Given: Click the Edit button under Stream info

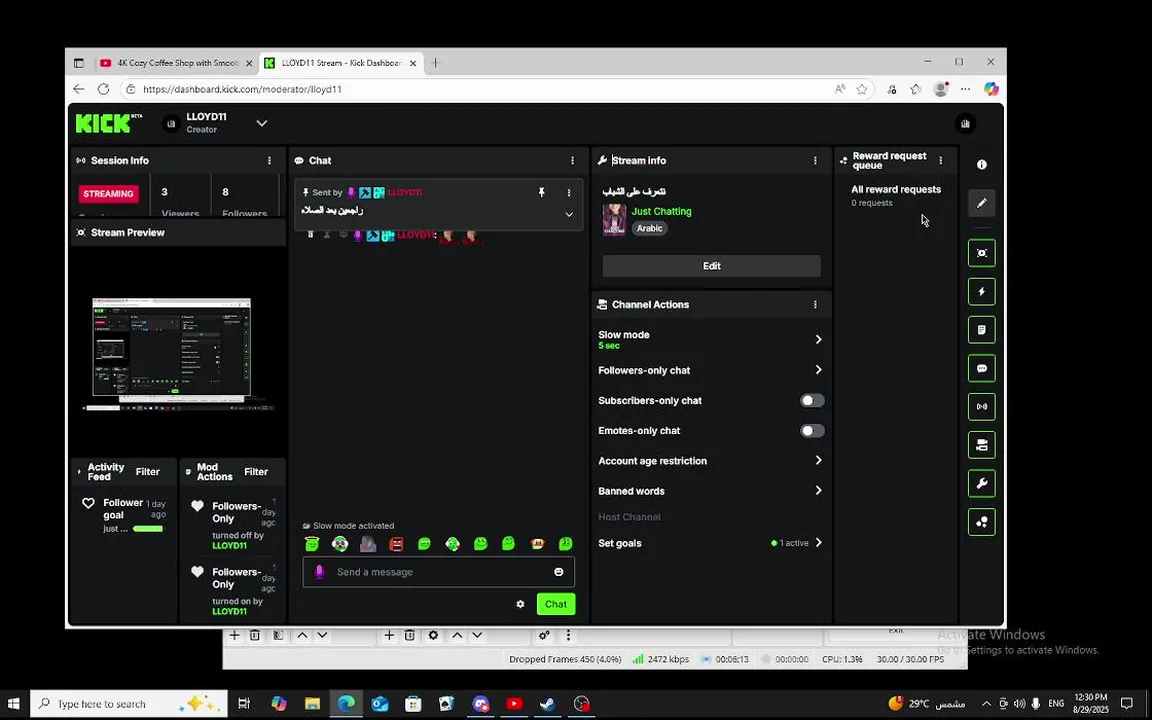Looking at the screenshot, I should tap(711, 266).
